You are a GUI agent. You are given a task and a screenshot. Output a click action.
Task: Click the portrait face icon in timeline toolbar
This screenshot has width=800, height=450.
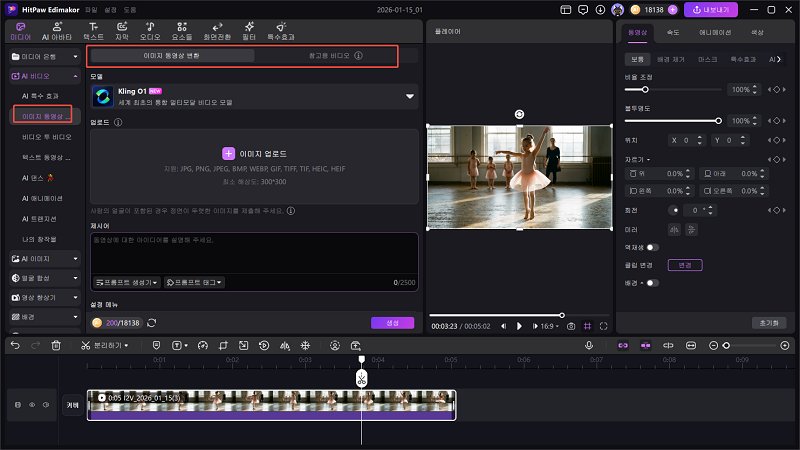tap(335, 345)
